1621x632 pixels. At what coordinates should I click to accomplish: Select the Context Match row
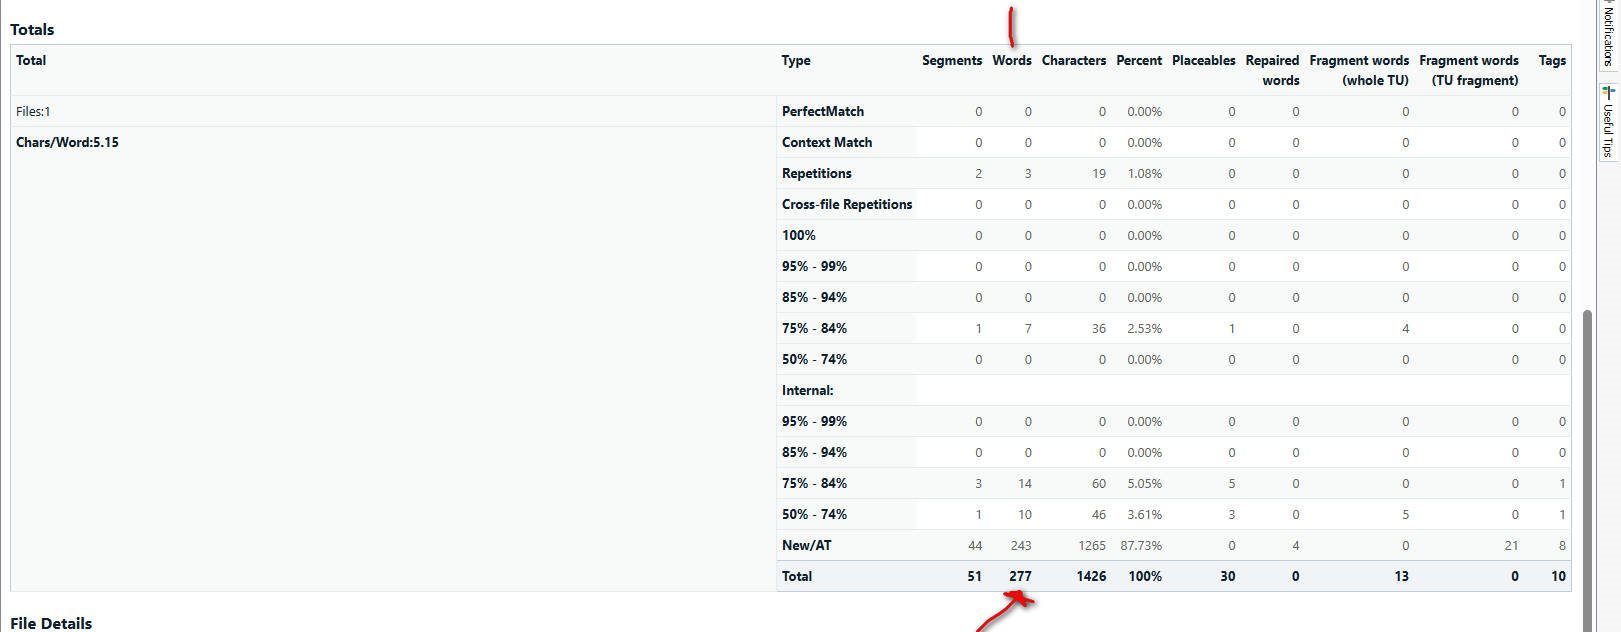(x=826, y=142)
